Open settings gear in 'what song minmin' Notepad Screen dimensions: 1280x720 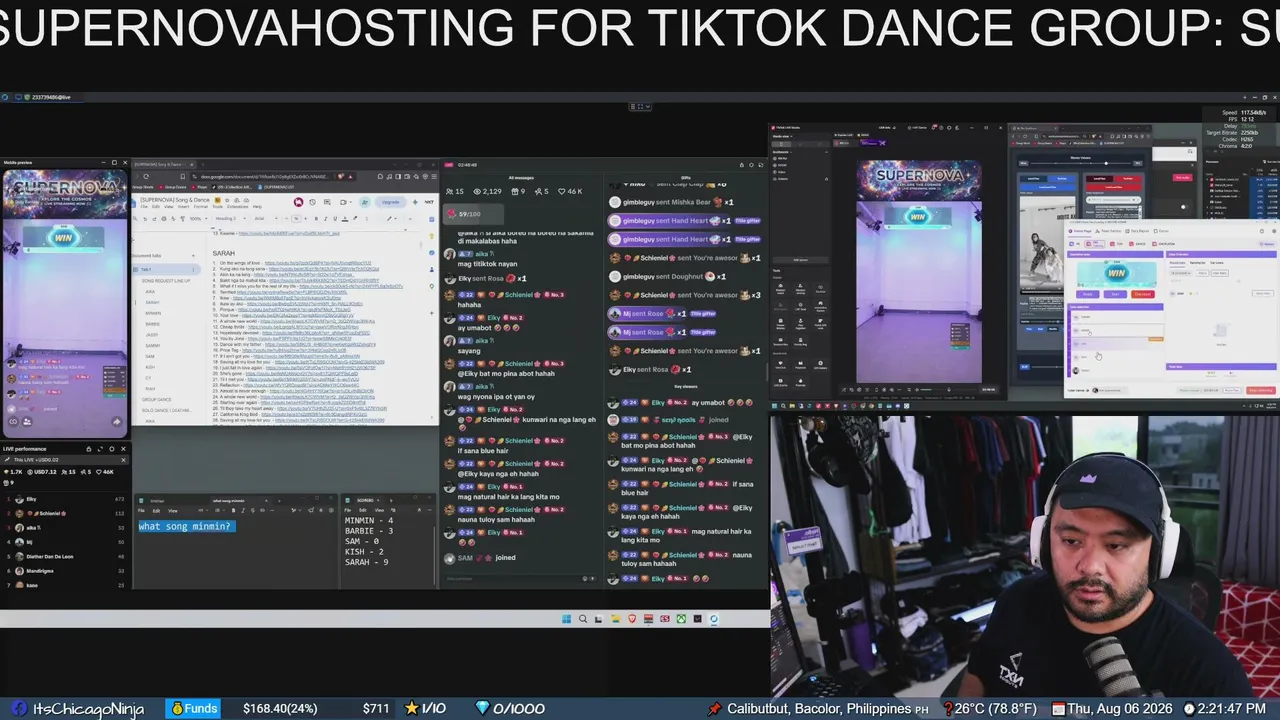point(331,510)
